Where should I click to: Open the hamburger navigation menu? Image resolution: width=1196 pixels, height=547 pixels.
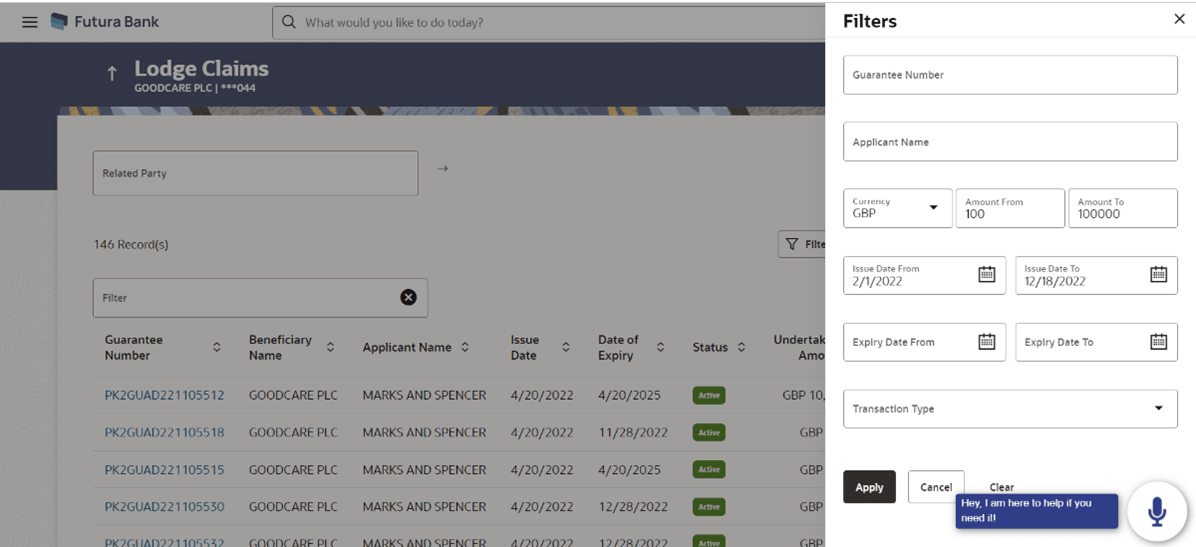30,22
